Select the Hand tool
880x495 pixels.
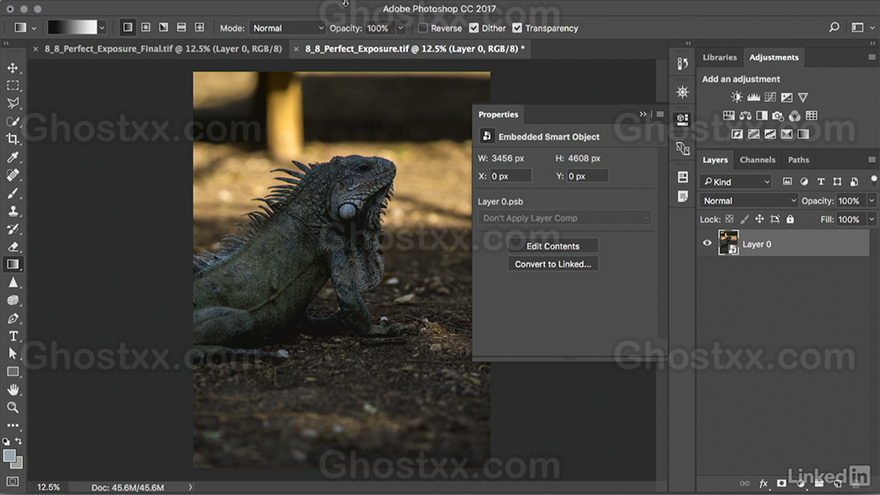click(x=12, y=389)
